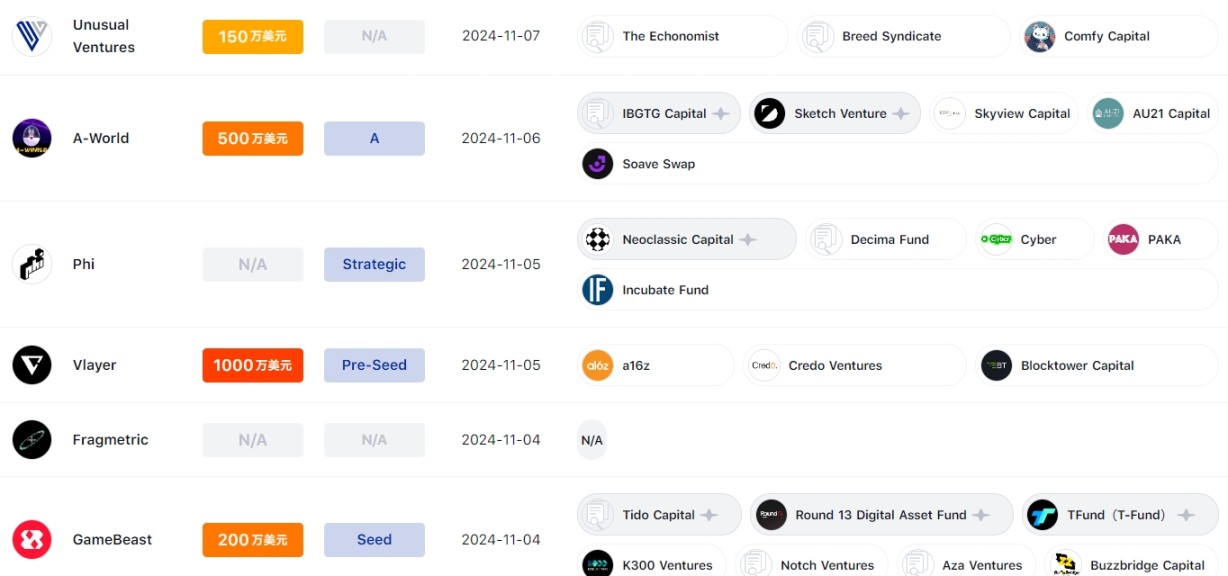Click the Strategic round label
The width and height of the screenshot is (1228, 576).
tap(374, 264)
